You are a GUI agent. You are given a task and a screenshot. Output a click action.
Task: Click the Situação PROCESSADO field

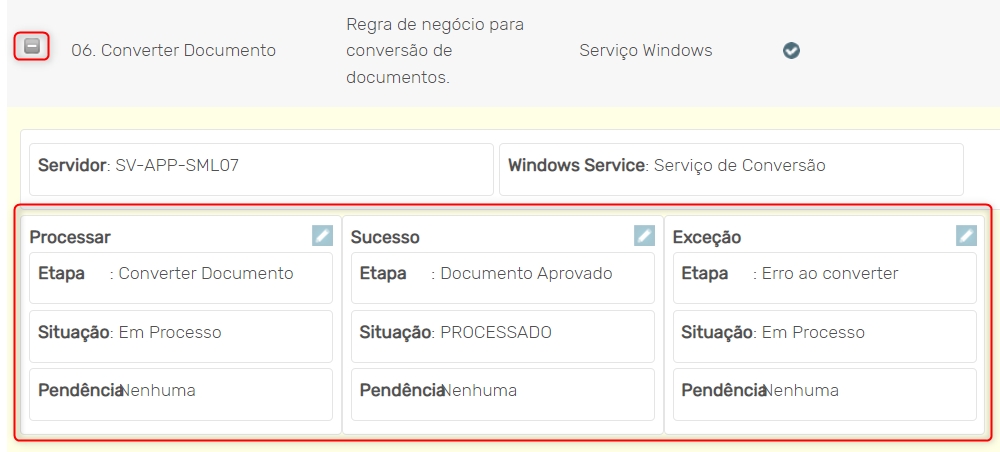503,335
